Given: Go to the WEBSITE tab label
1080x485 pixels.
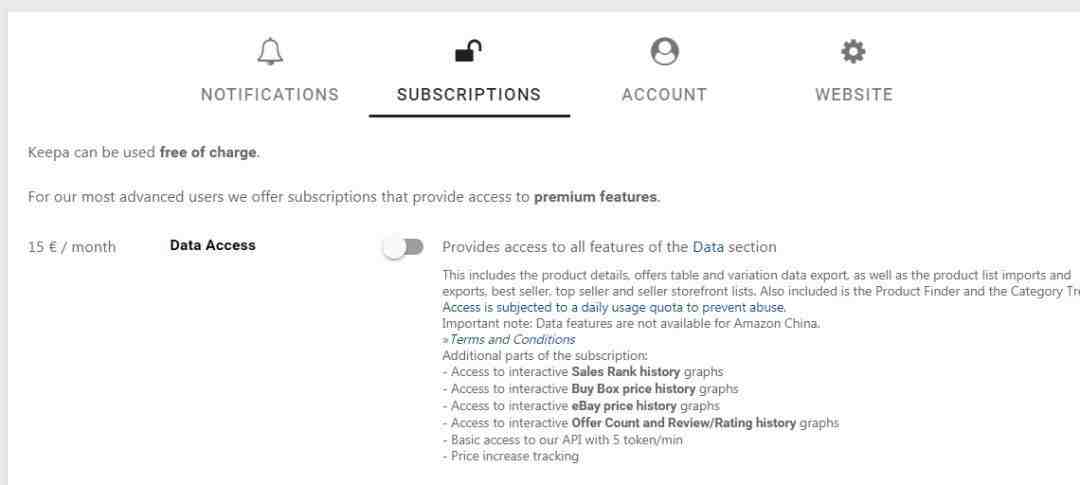Looking at the screenshot, I should coord(854,94).
